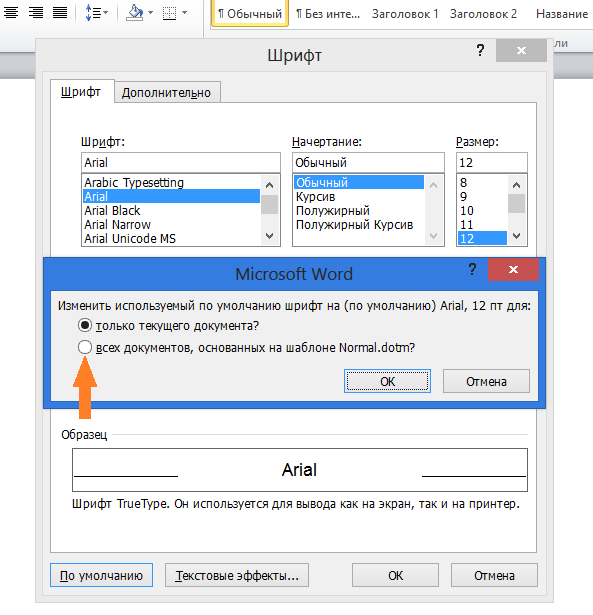Open shading color dropdown arrow
Image resolution: width=593 pixels, height=615 pixels.
(151, 13)
